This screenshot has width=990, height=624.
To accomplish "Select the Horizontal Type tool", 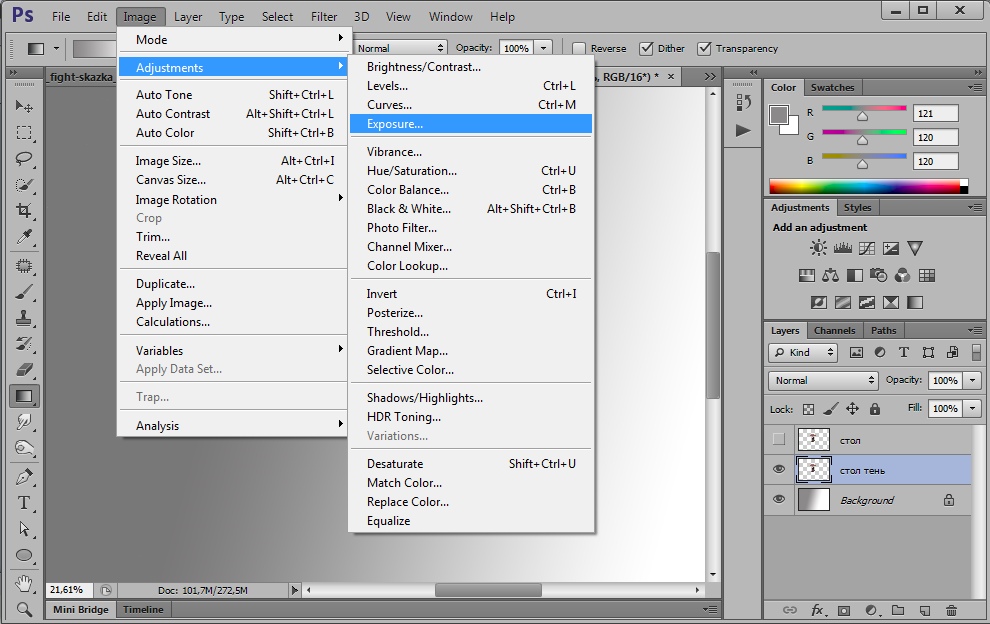I will click(x=24, y=503).
